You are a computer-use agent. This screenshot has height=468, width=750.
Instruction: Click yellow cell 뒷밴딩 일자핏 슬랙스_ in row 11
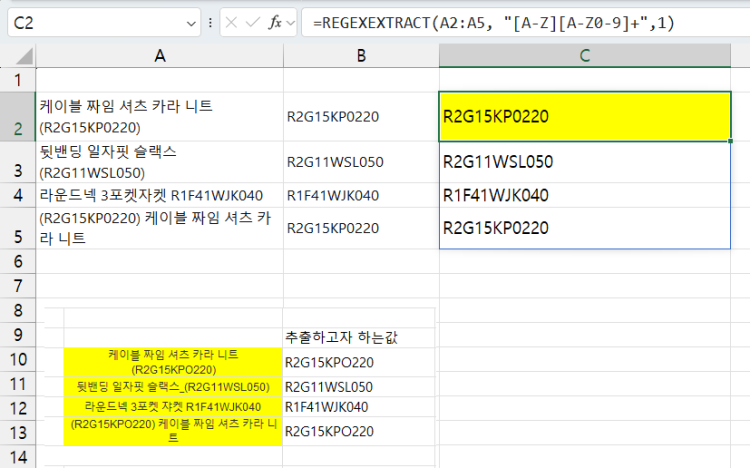[173, 387]
